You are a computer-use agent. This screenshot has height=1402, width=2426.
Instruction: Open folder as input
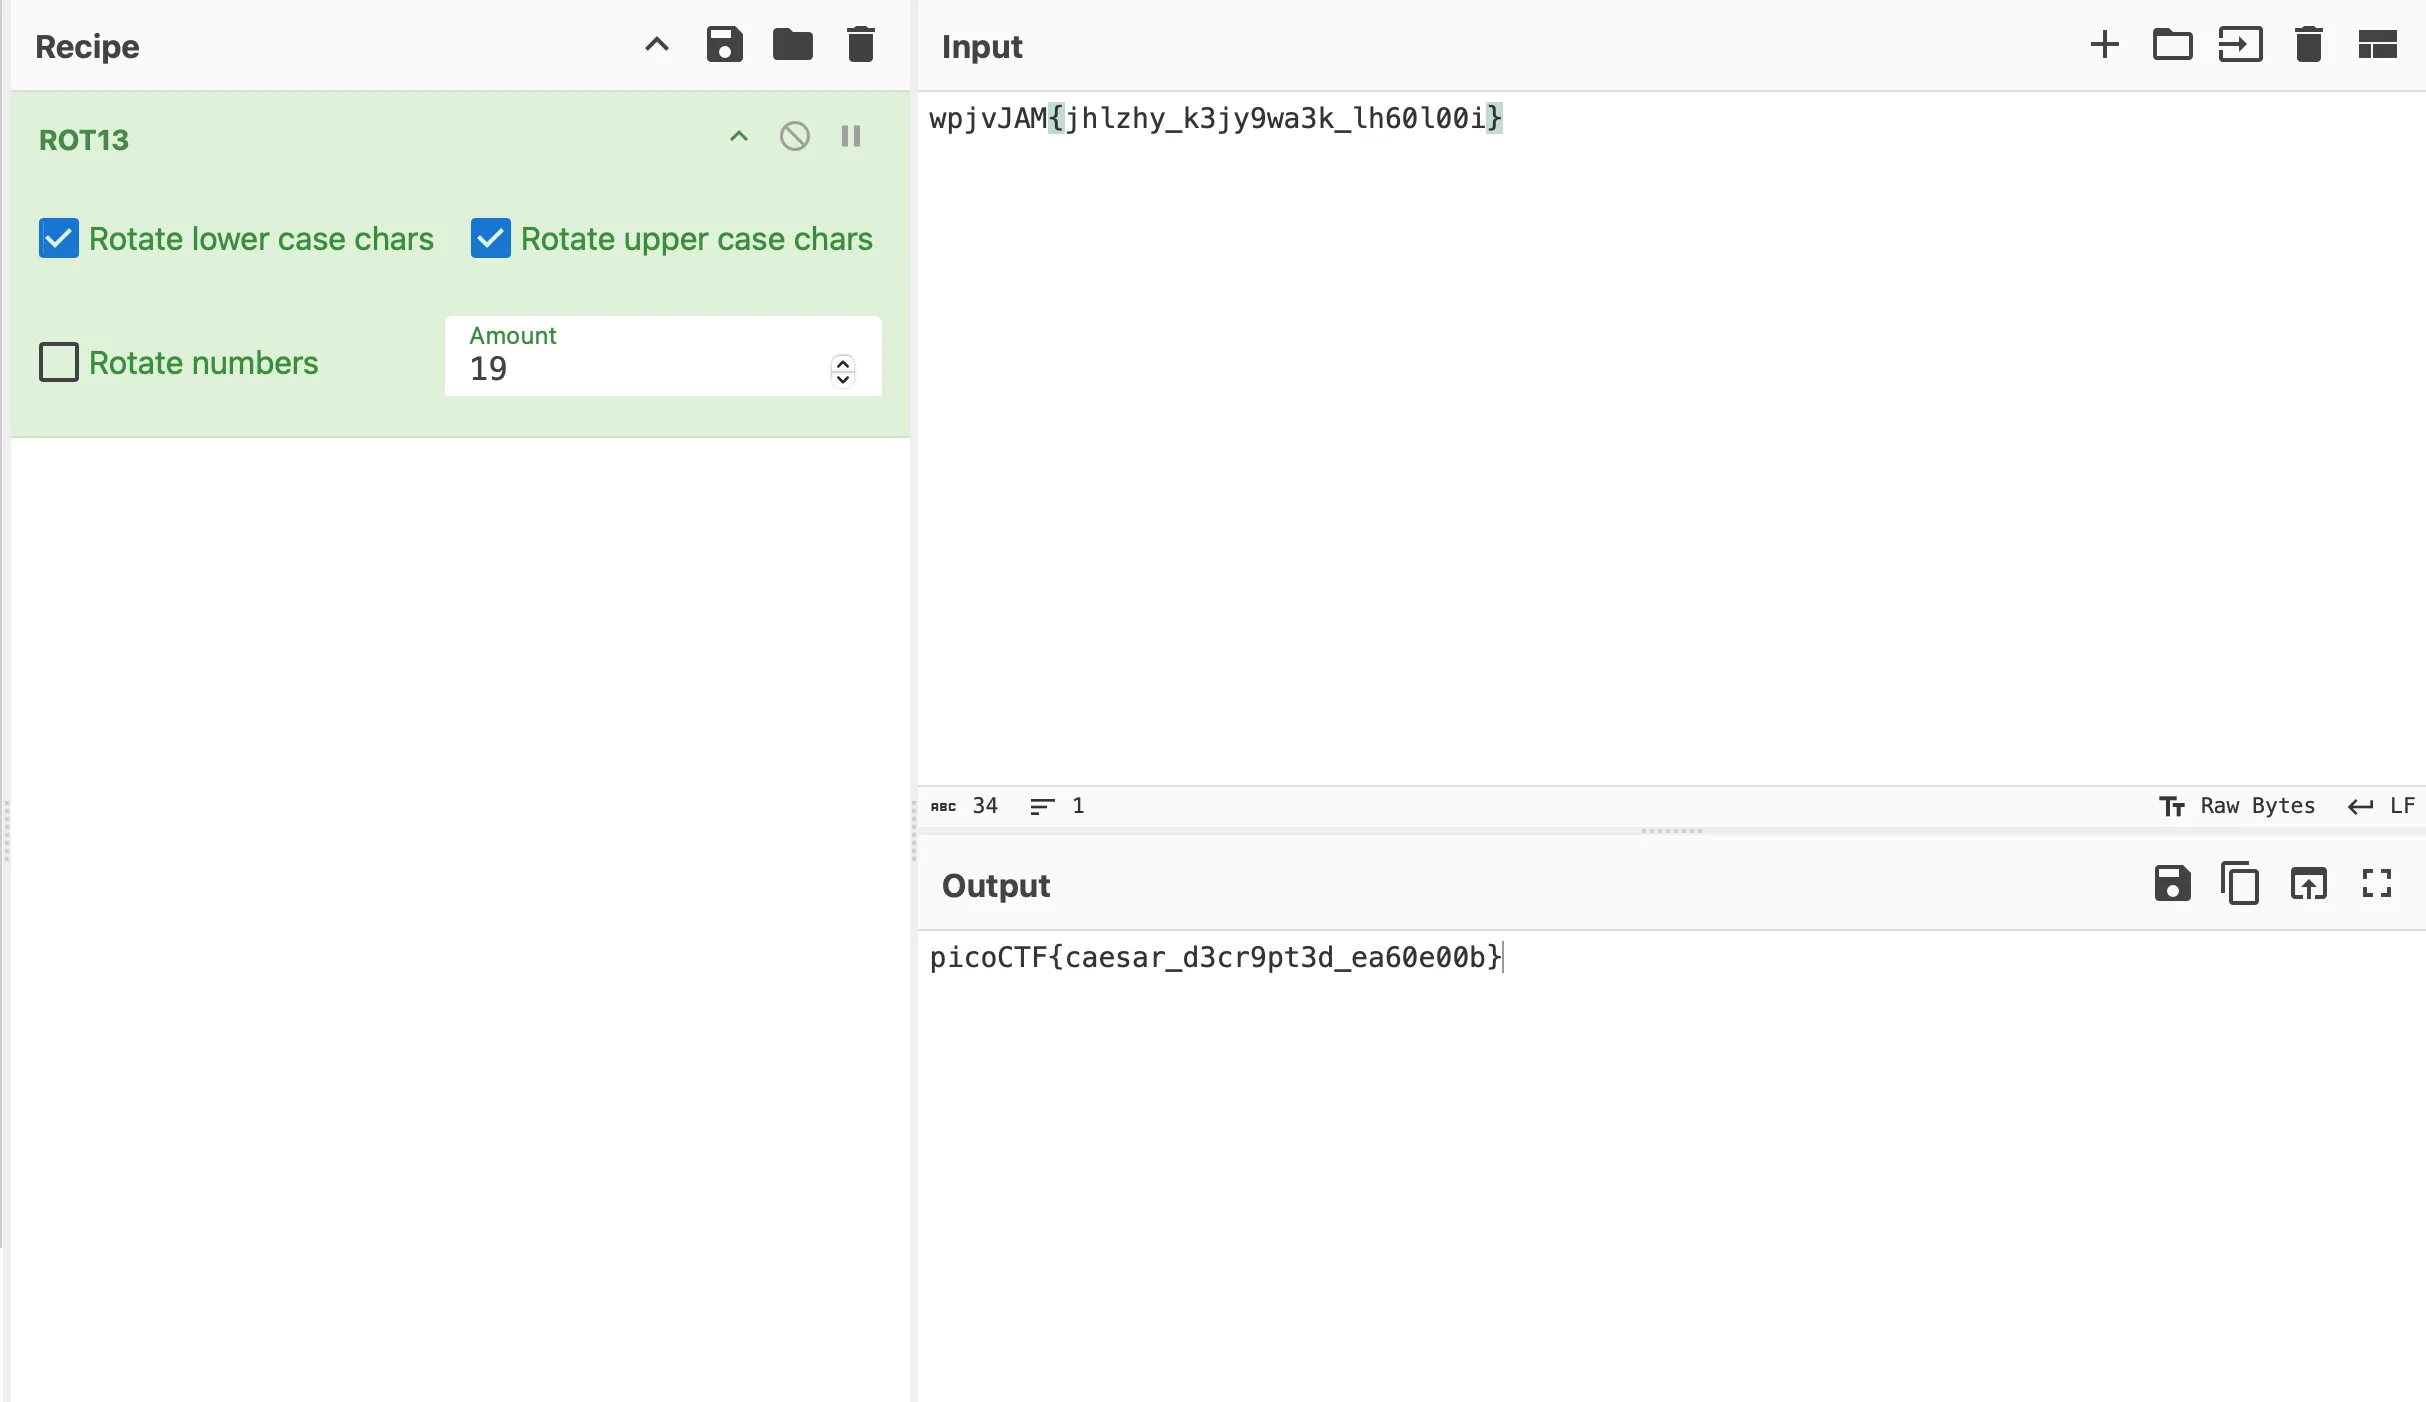[x=2172, y=45]
